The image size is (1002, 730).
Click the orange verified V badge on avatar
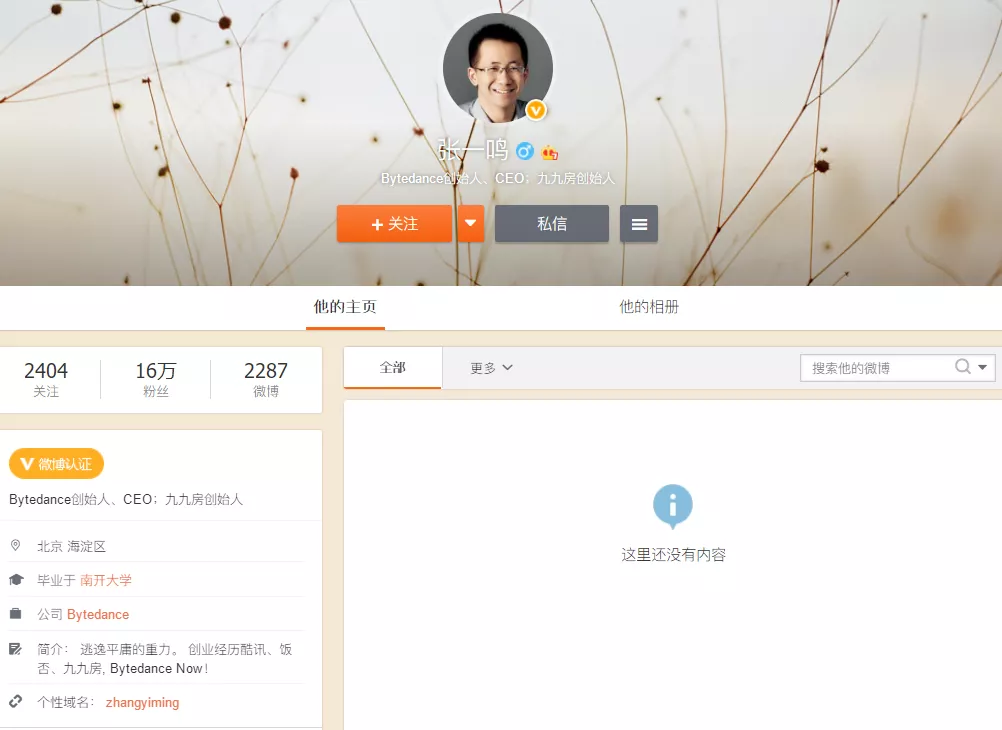tap(536, 110)
